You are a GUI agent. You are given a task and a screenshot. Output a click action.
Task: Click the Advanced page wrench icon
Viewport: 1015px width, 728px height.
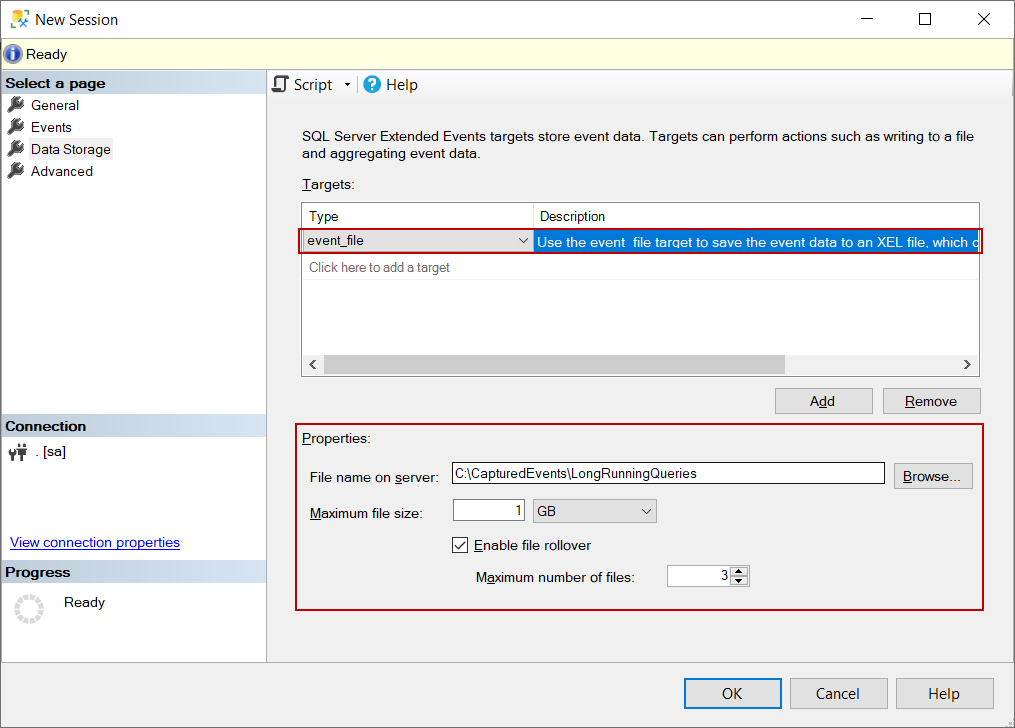pyautogui.click(x=16, y=171)
